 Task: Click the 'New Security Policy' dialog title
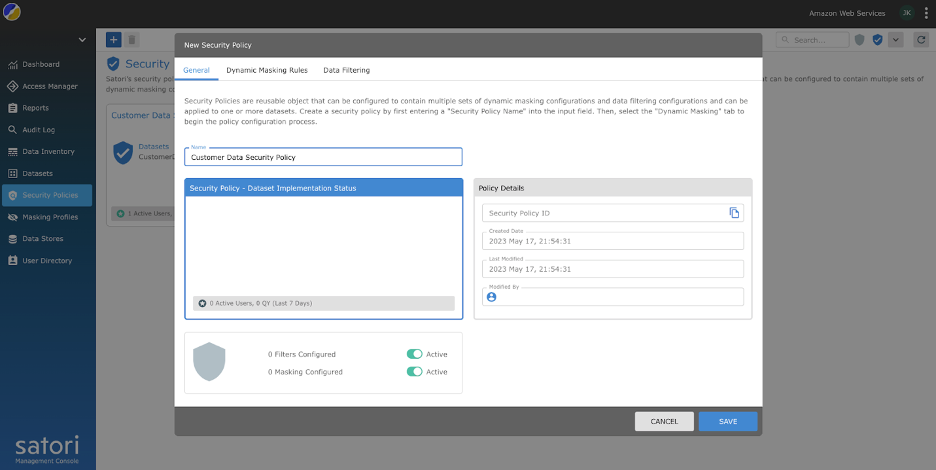pyautogui.click(x=218, y=45)
